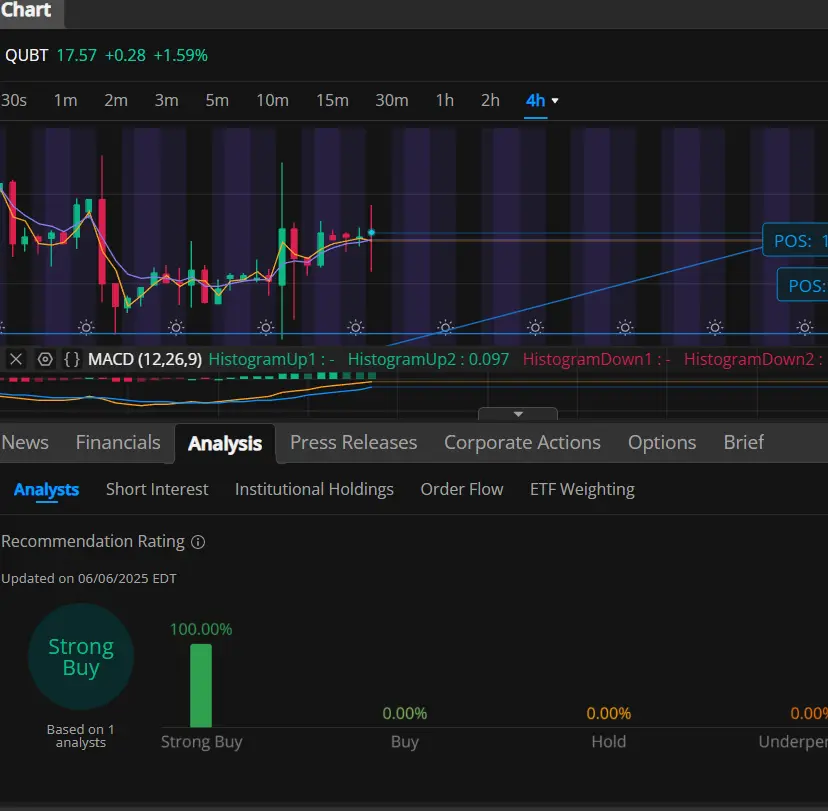Click the green Strong Buy bar
The height and width of the screenshot is (811, 828).
click(x=201, y=685)
